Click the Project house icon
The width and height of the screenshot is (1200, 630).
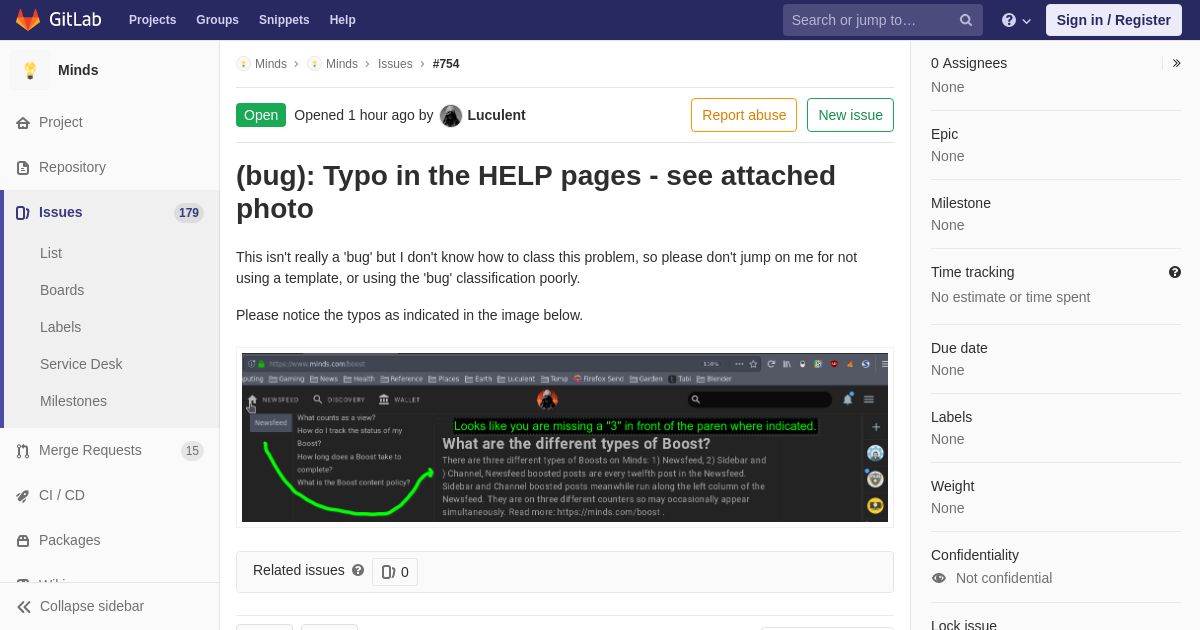[x=23, y=123]
